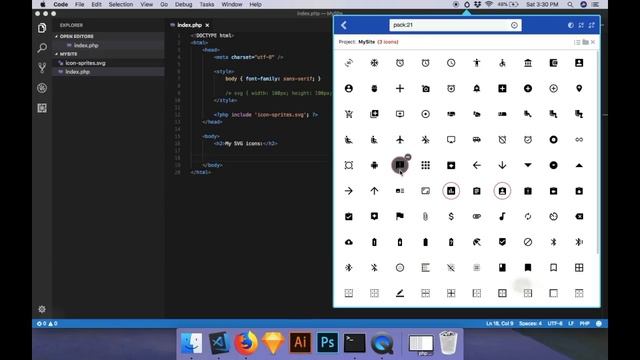Open the (3 icons) project link
Image resolution: width=640 pixels, height=360 pixels.
[388, 42]
